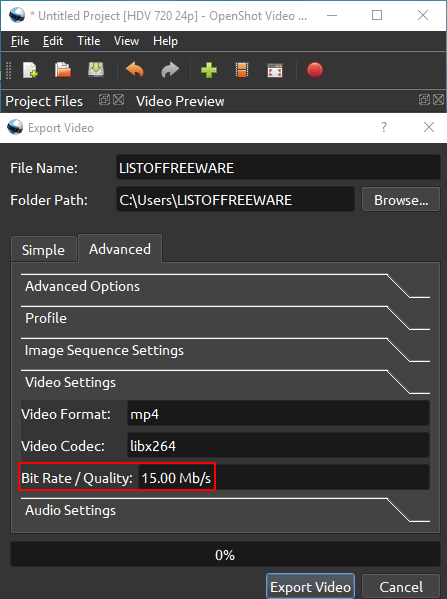This screenshot has height=599, width=447.
Task: Expand the Advanced Options section
Action: tap(225, 287)
